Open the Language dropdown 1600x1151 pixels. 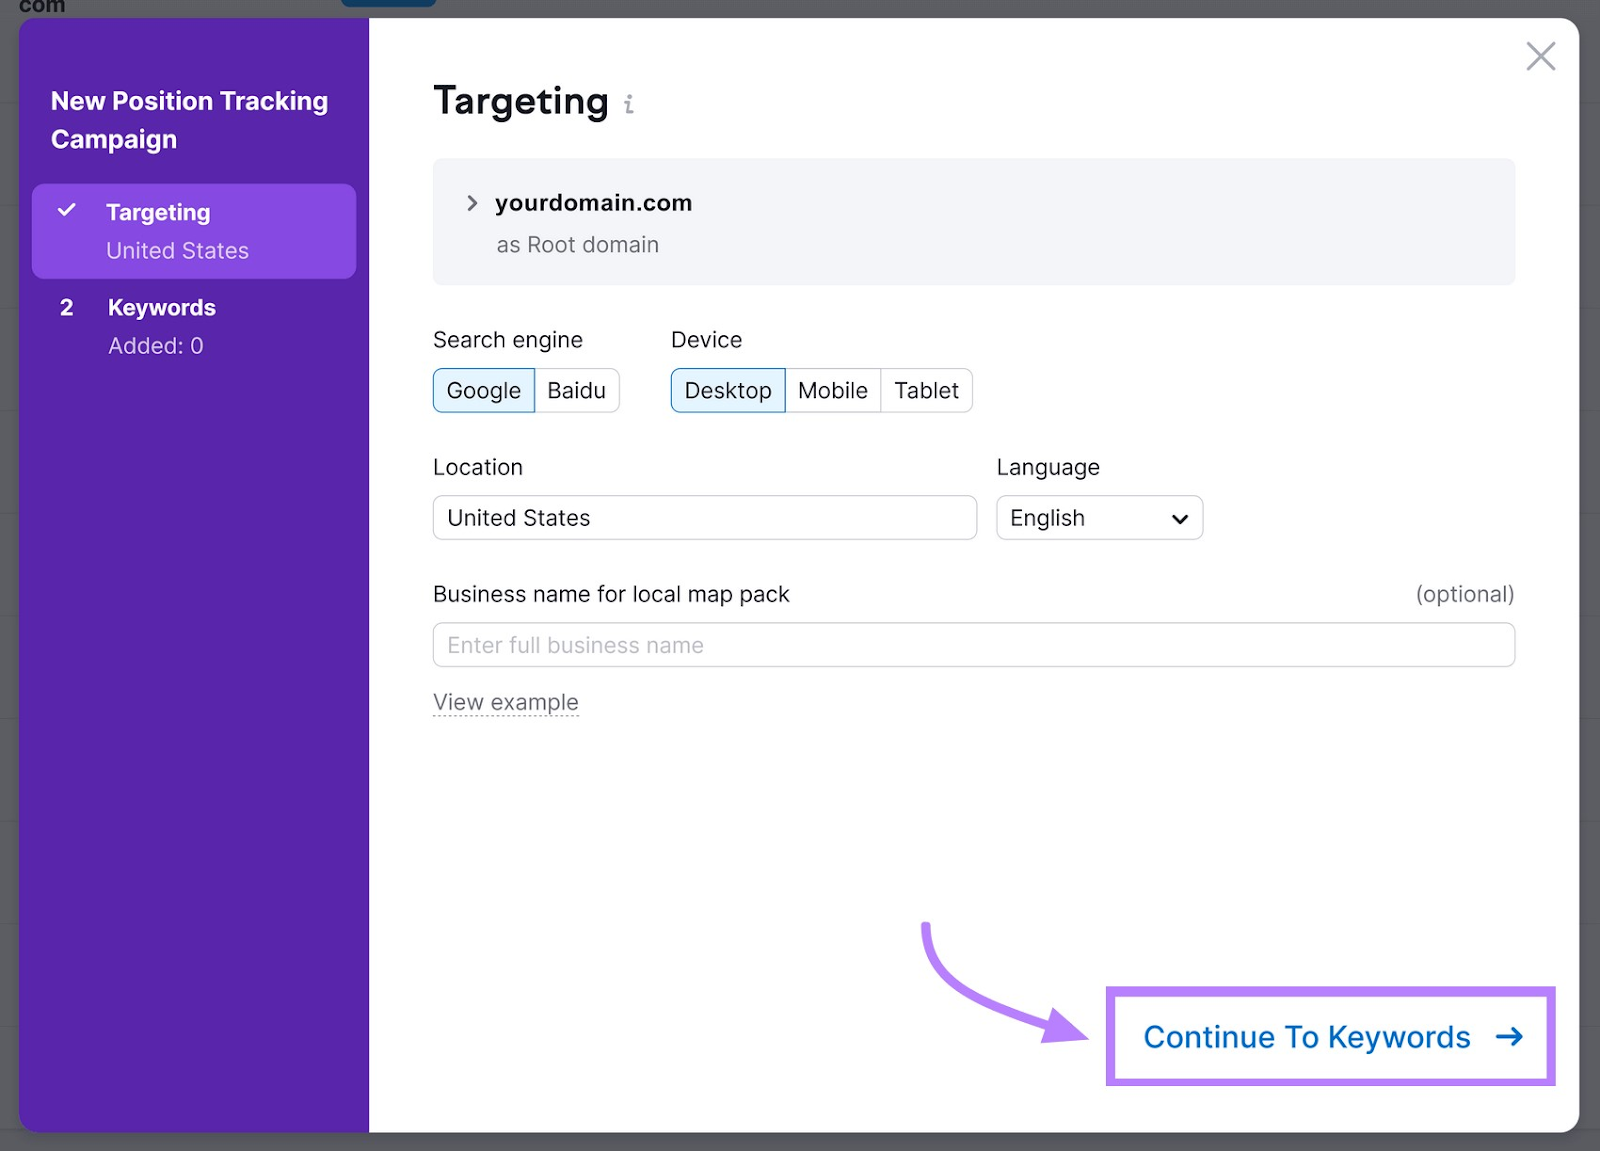coord(1099,518)
